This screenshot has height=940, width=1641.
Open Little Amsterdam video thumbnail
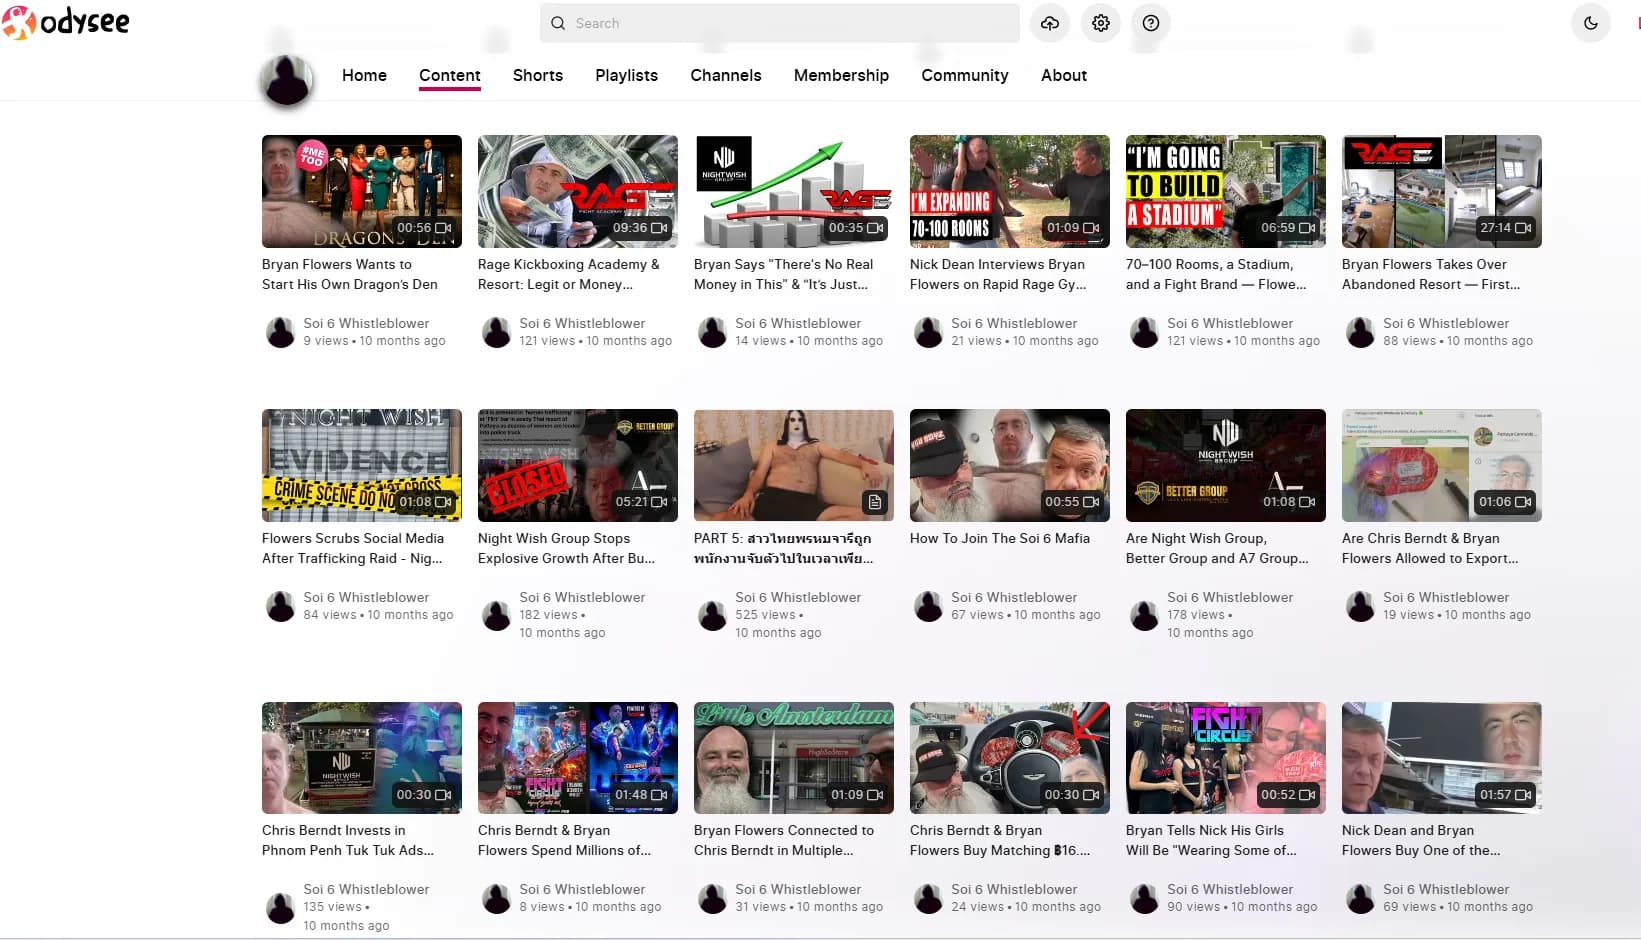(794, 758)
